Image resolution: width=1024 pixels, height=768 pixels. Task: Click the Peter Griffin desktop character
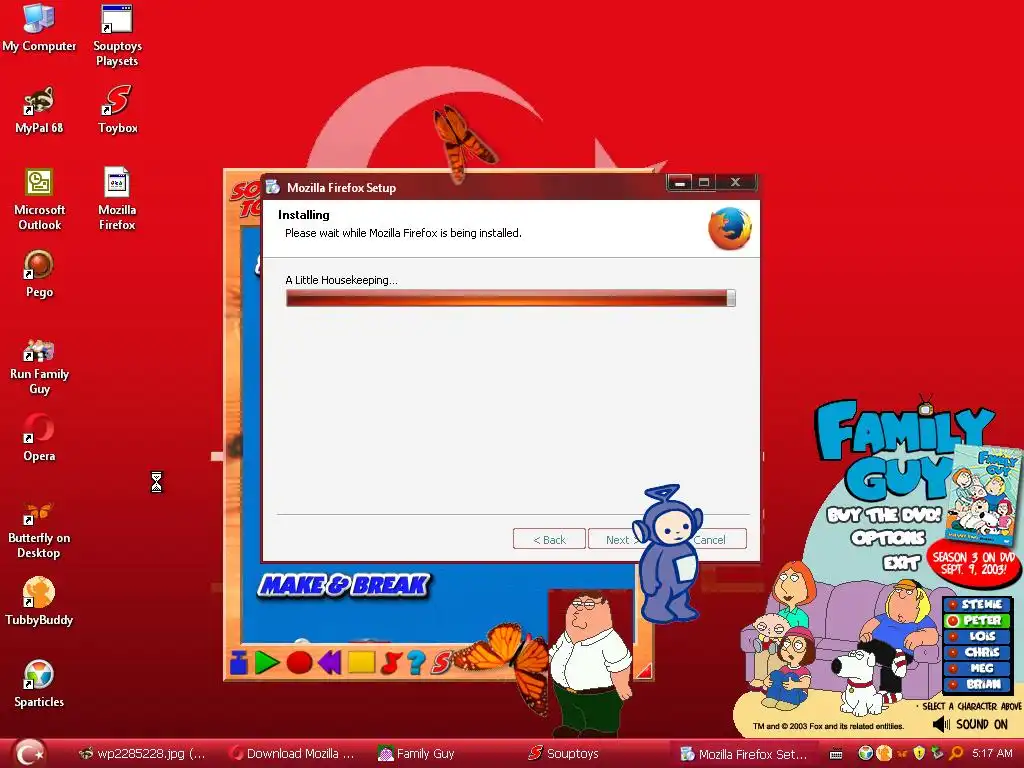pyautogui.click(x=590, y=663)
